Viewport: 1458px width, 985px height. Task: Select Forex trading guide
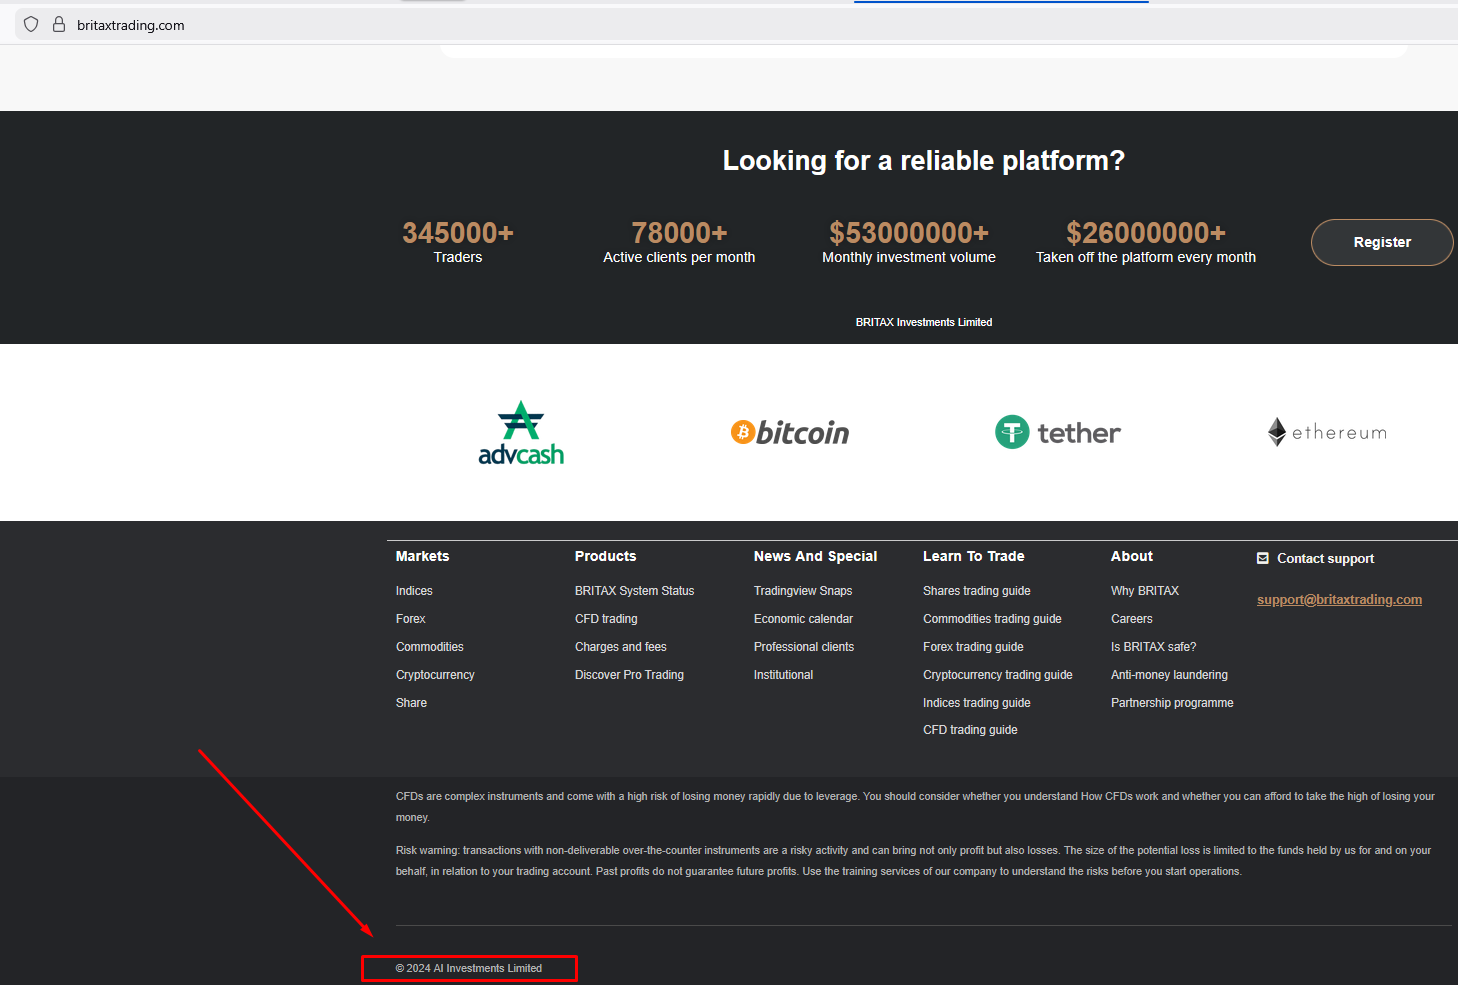click(973, 646)
